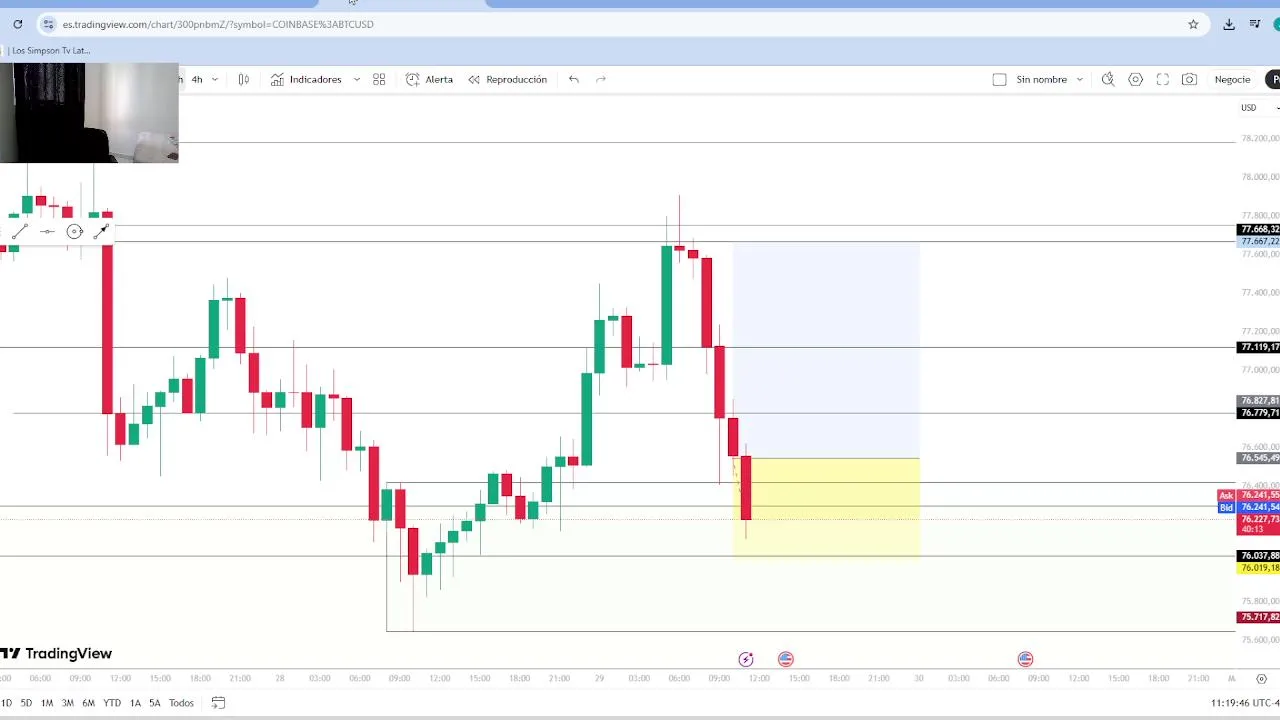Select the trend line tool in floating toolbar
The height and width of the screenshot is (720, 1280).
(x=20, y=232)
